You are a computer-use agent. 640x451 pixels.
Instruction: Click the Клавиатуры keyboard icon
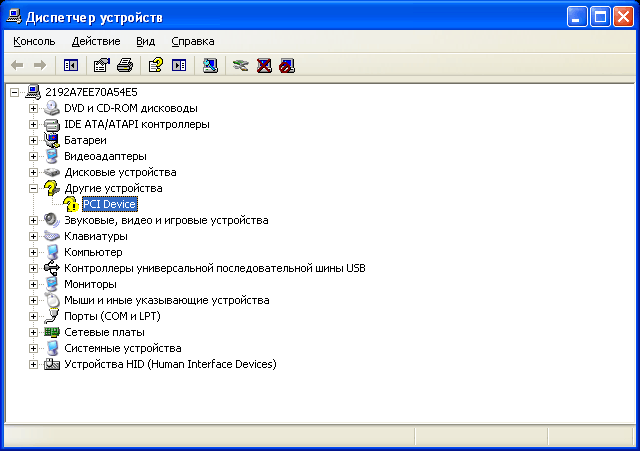click(x=52, y=236)
